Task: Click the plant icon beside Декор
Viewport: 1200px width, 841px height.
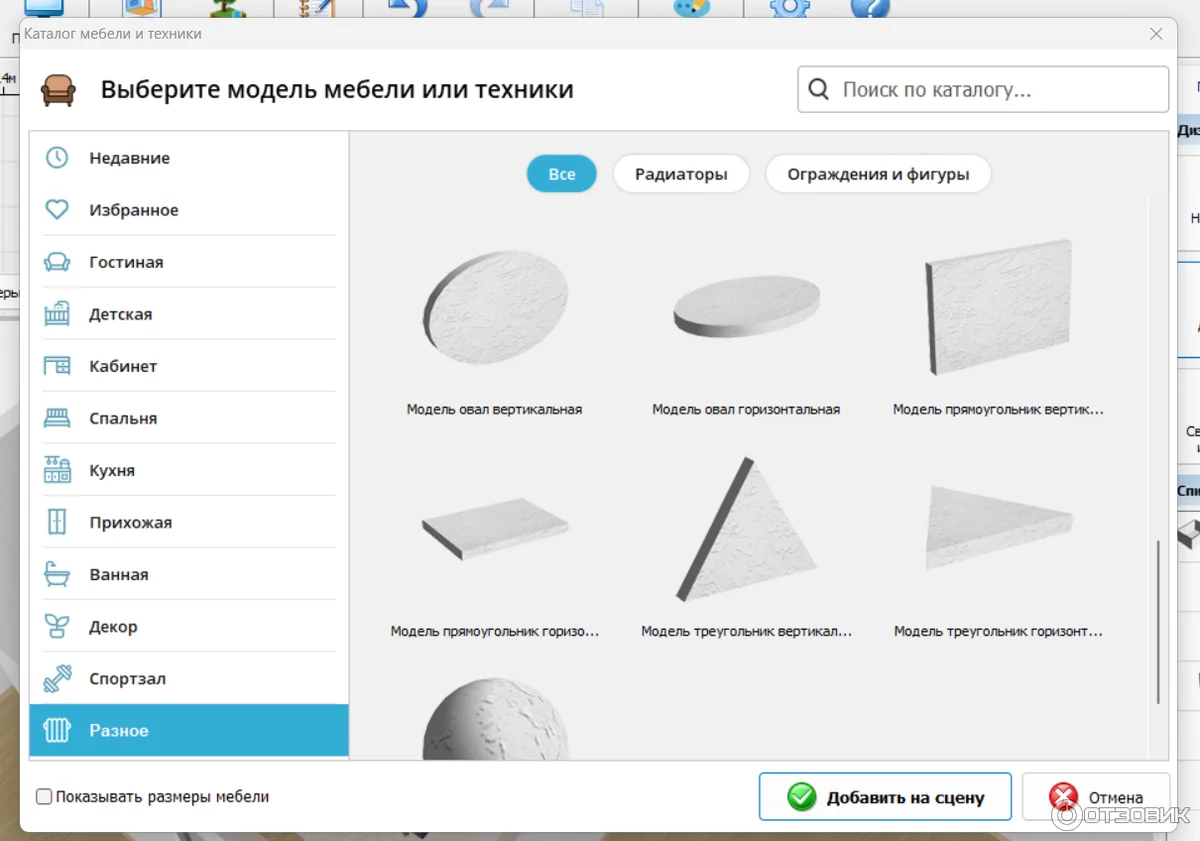Action: click(x=57, y=626)
